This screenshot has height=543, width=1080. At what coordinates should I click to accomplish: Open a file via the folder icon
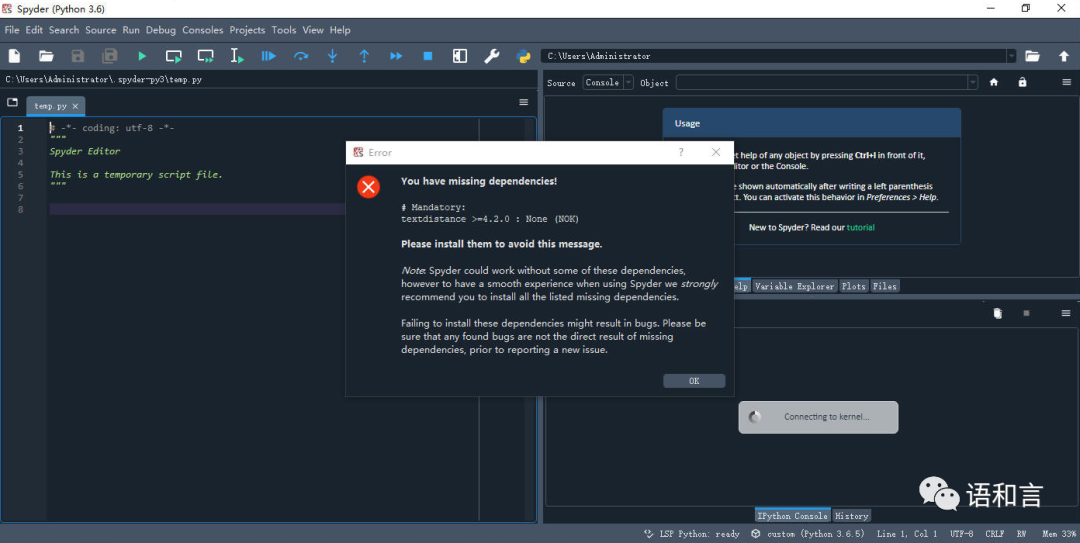coord(46,56)
